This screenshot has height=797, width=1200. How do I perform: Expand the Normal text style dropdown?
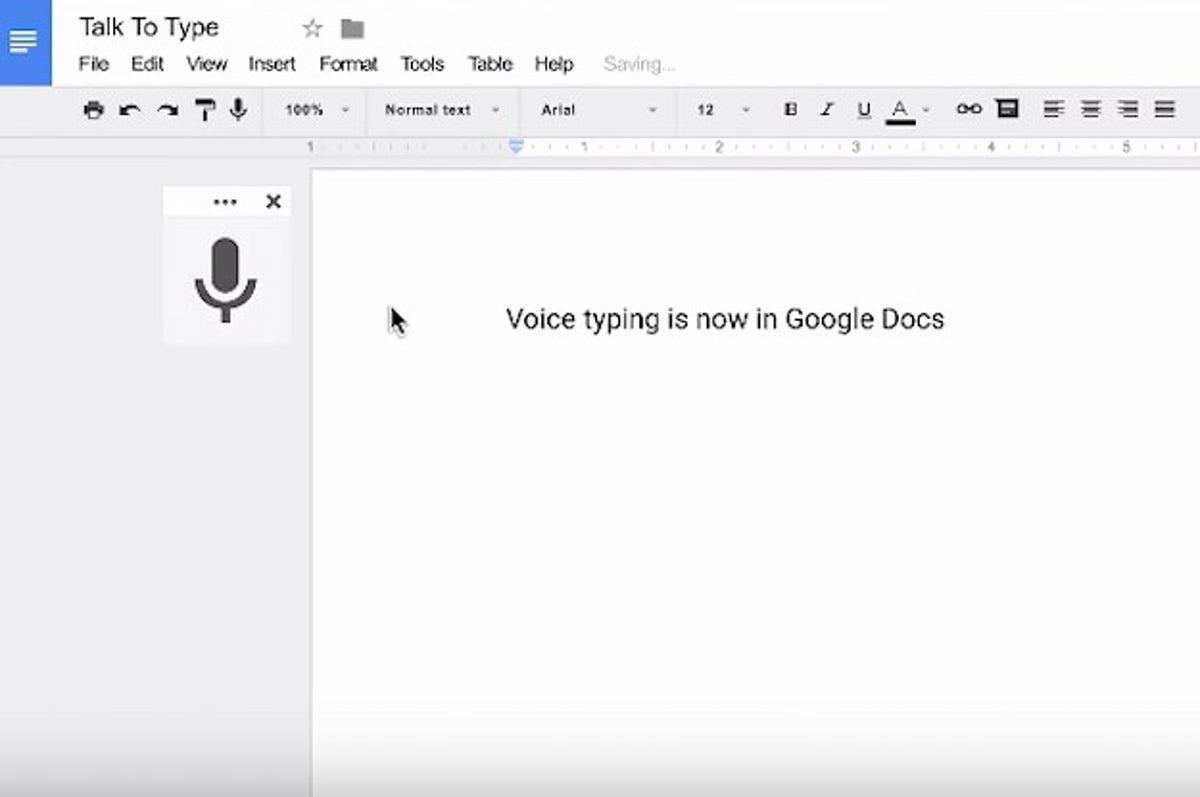pos(442,110)
